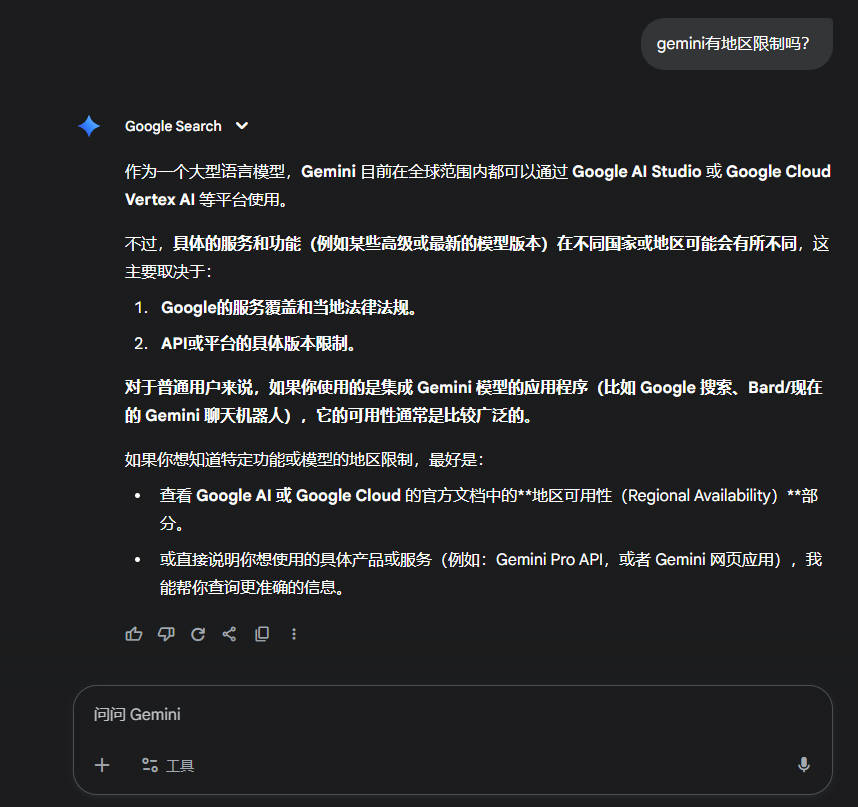Image resolution: width=858 pixels, height=807 pixels.
Task: Open the 工具 tools menu
Action: 168,765
